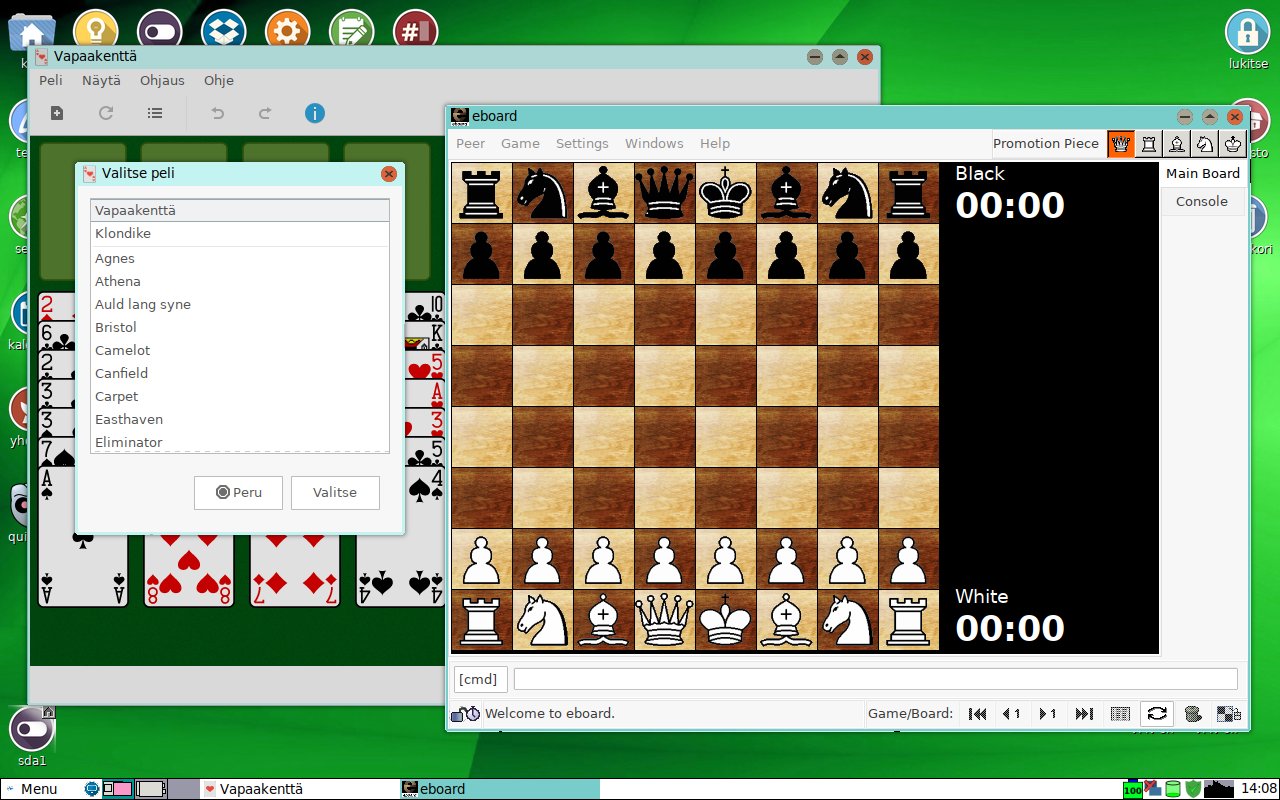Select Canfield in the game list

(240, 373)
